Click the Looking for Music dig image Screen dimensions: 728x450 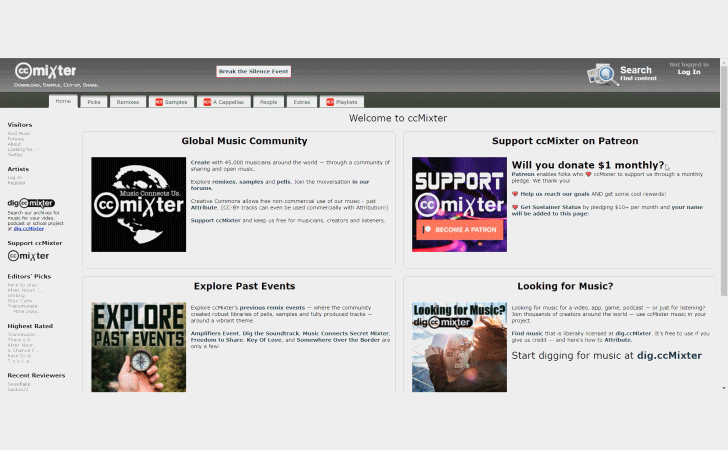pos(459,346)
